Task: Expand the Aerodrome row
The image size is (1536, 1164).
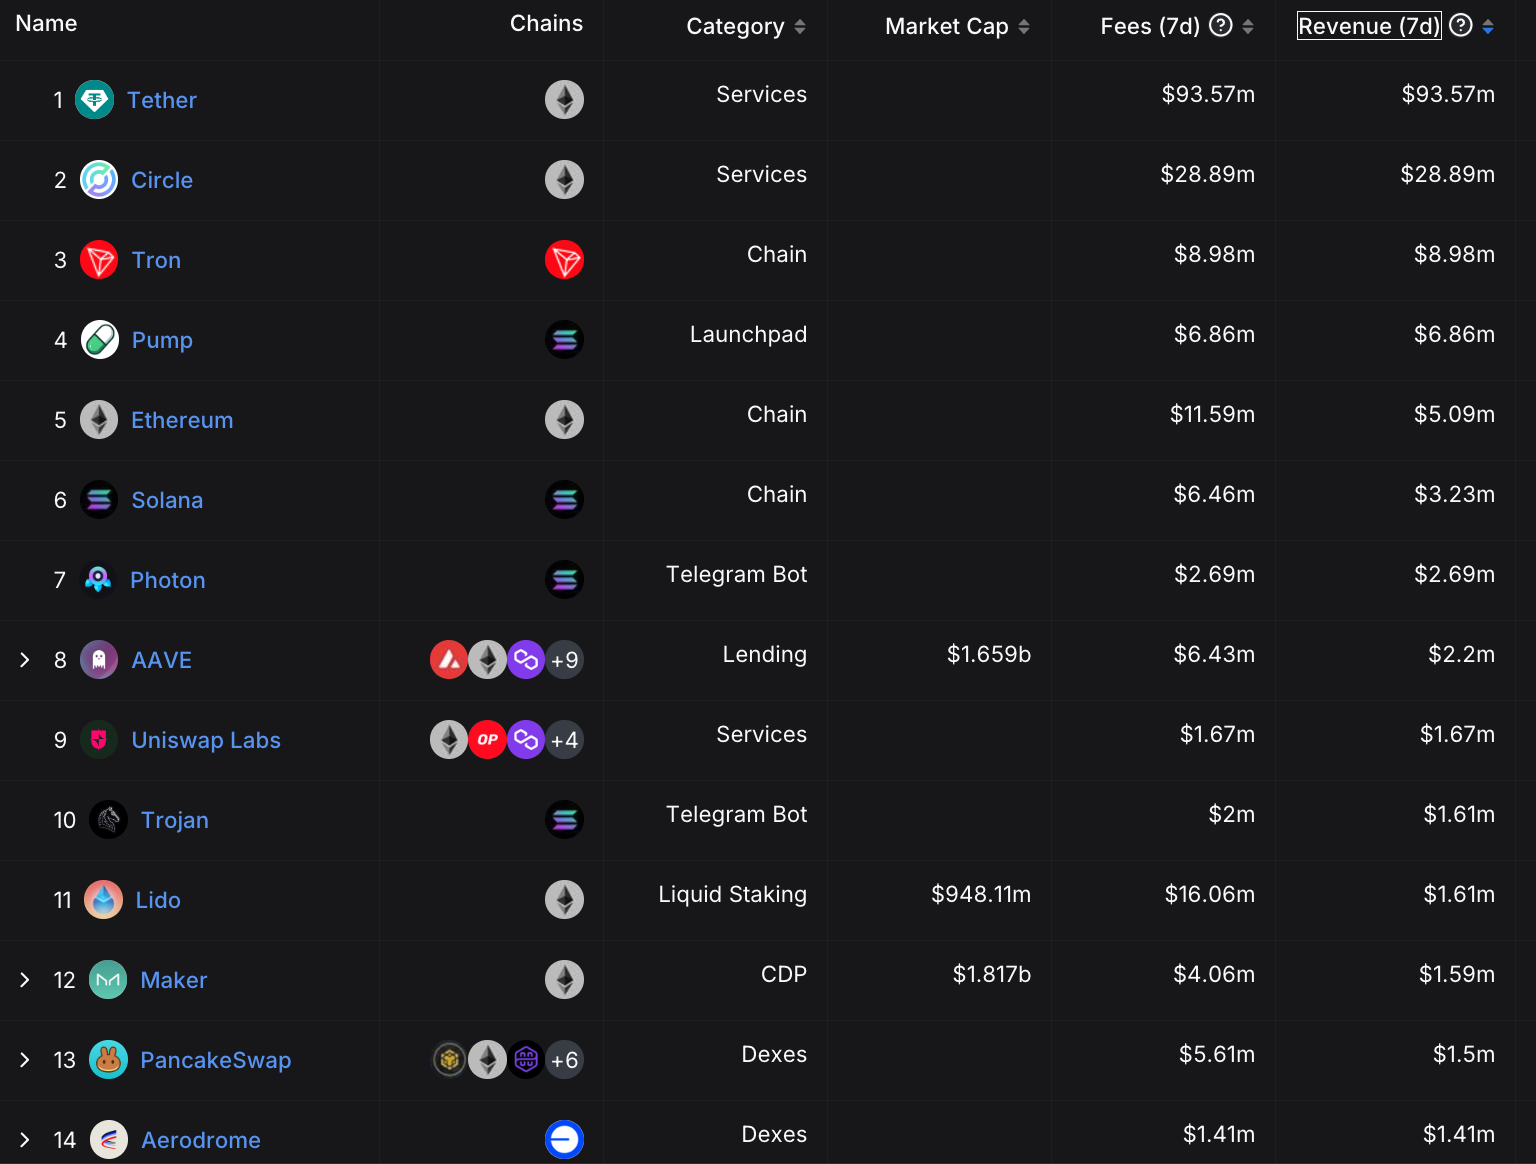Action: (25, 1140)
